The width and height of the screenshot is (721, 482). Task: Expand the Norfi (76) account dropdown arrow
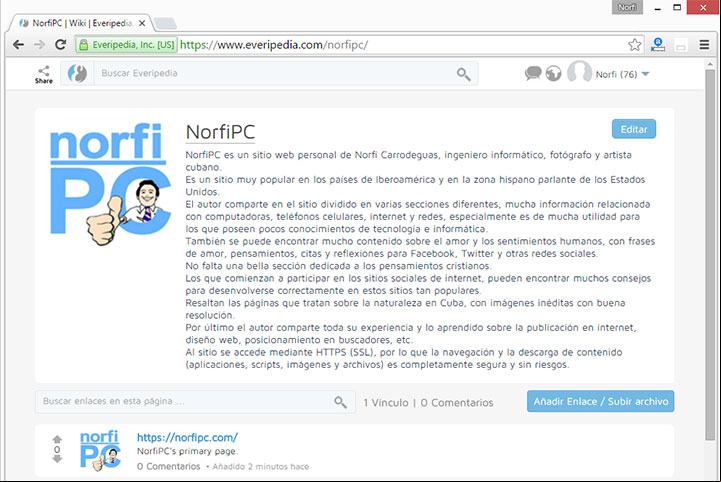[x=646, y=74]
